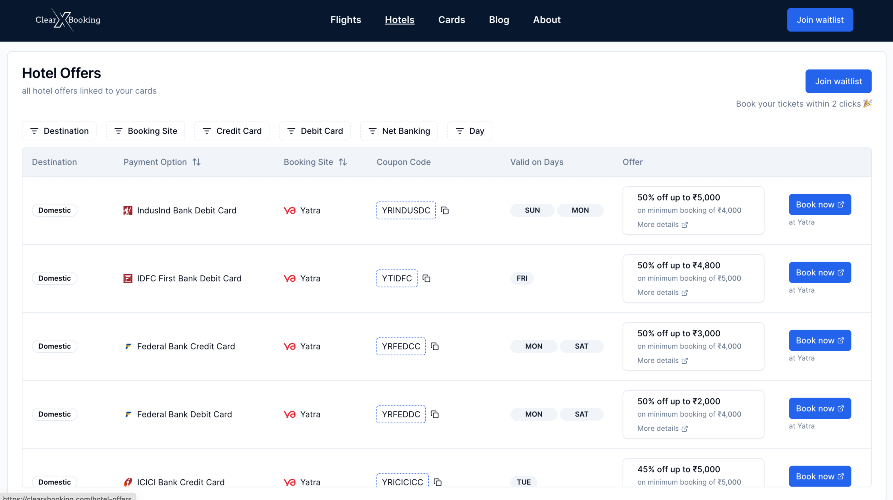Screen dimensions: 893x500
Task: Copy the YRFEDCC coupon code
Action: 435,346
